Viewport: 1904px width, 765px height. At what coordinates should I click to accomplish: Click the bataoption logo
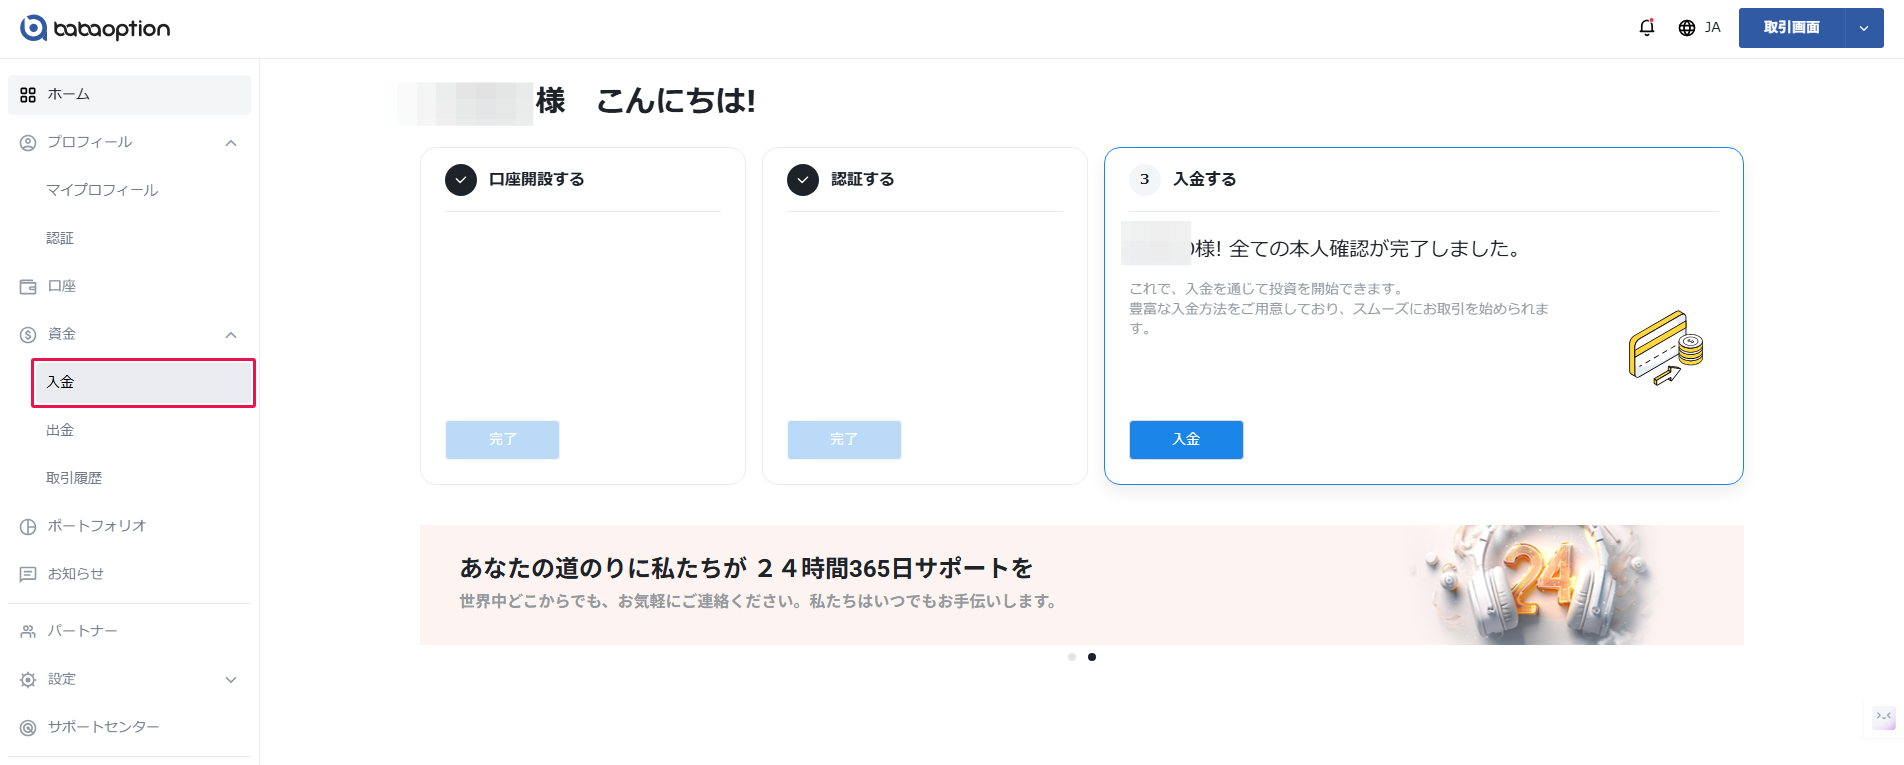pos(95,28)
